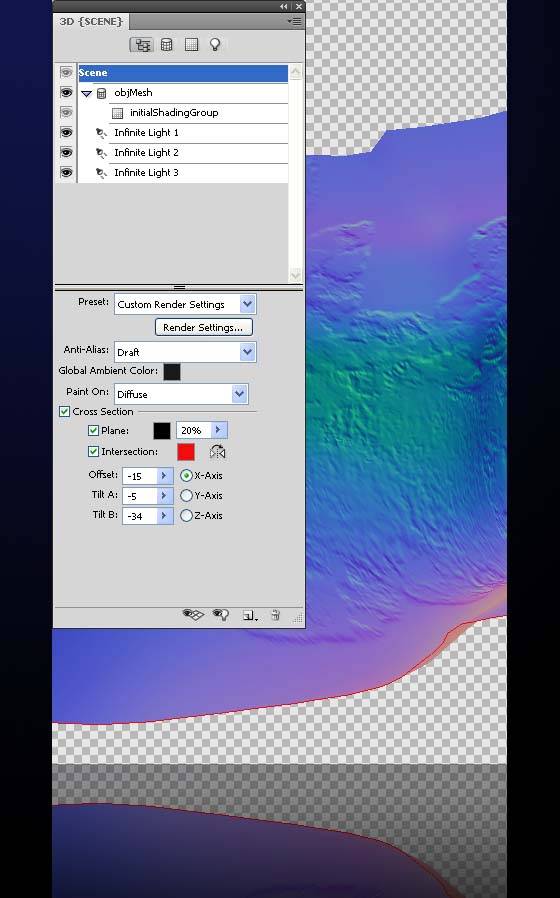Click the red Intersection color swatch
The width and height of the screenshot is (560, 898).
[186, 452]
